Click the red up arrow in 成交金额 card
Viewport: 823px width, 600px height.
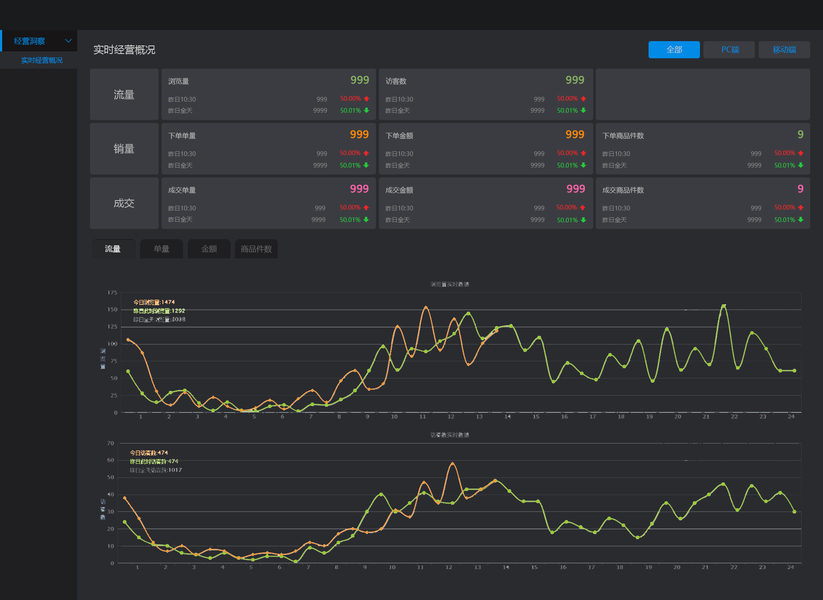coord(583,207)
